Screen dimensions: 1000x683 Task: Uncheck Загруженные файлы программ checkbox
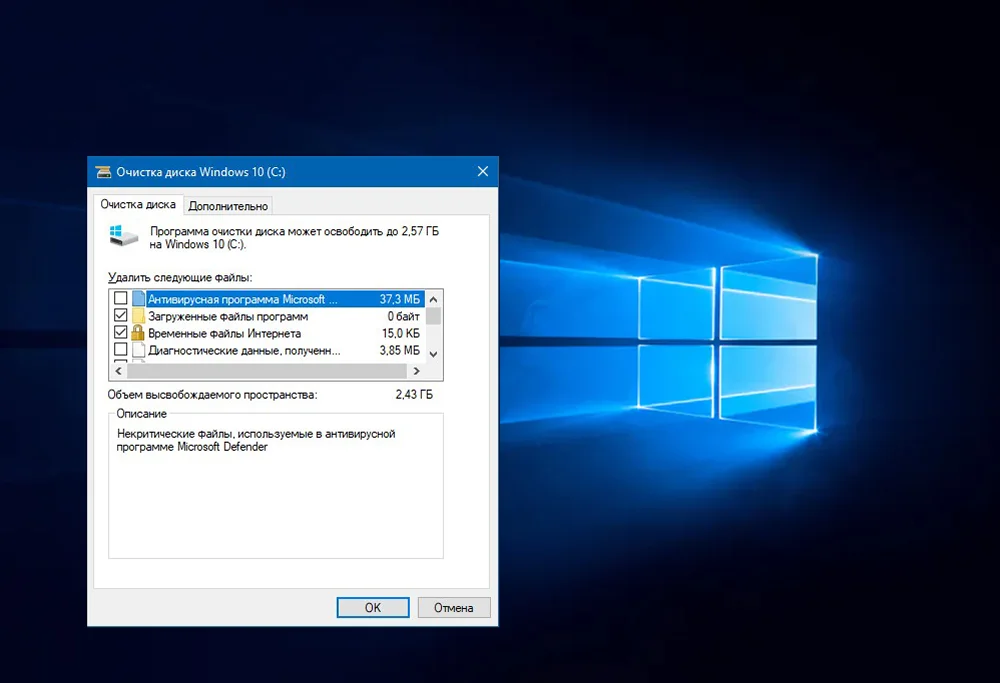121,316
